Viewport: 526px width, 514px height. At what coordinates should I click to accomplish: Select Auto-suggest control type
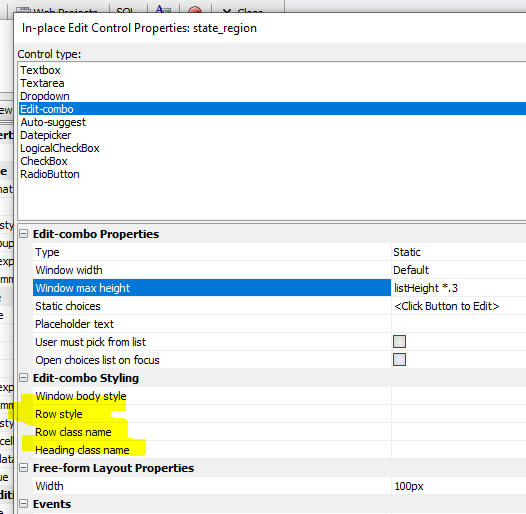click(53, 122)
